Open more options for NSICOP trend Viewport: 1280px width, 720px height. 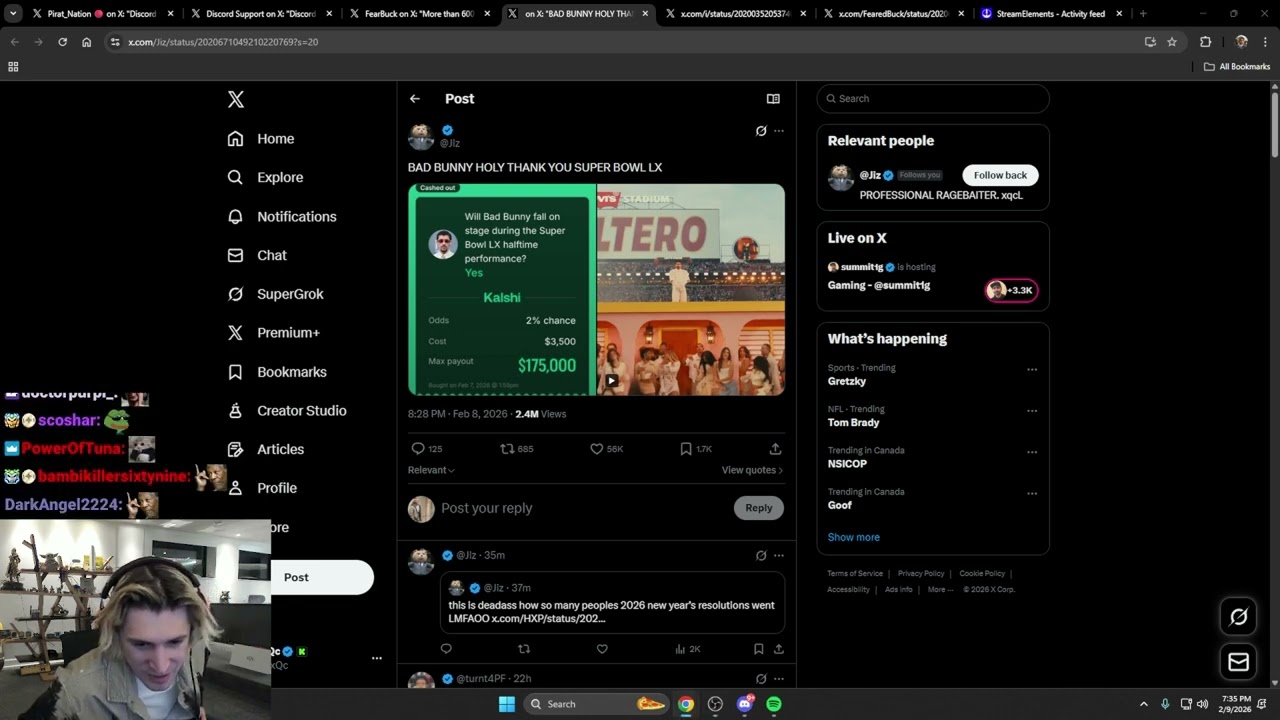point(1032,452)
